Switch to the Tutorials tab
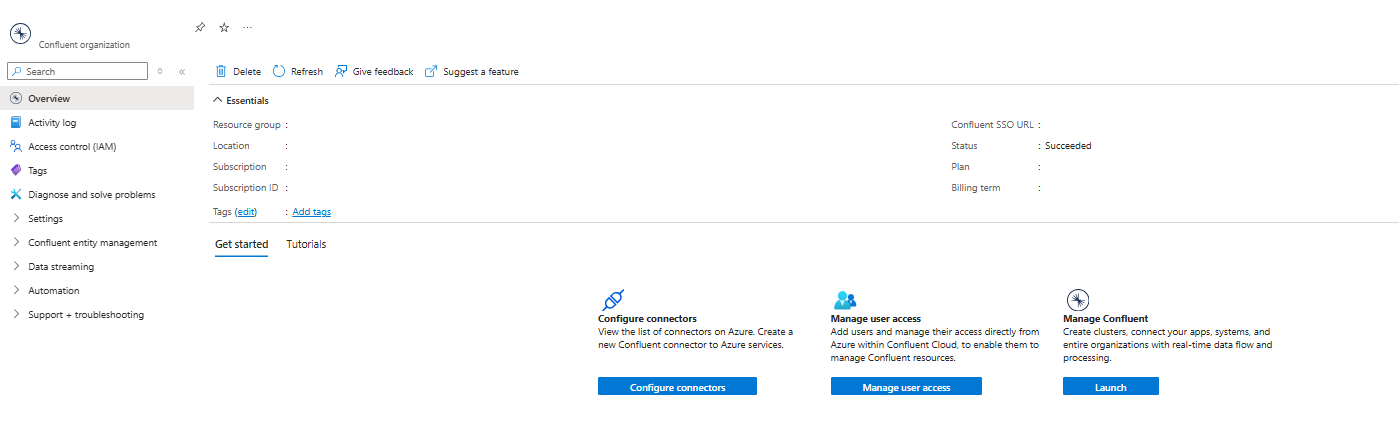Viewport: 1399px width, 433px height. click(306, 244)
